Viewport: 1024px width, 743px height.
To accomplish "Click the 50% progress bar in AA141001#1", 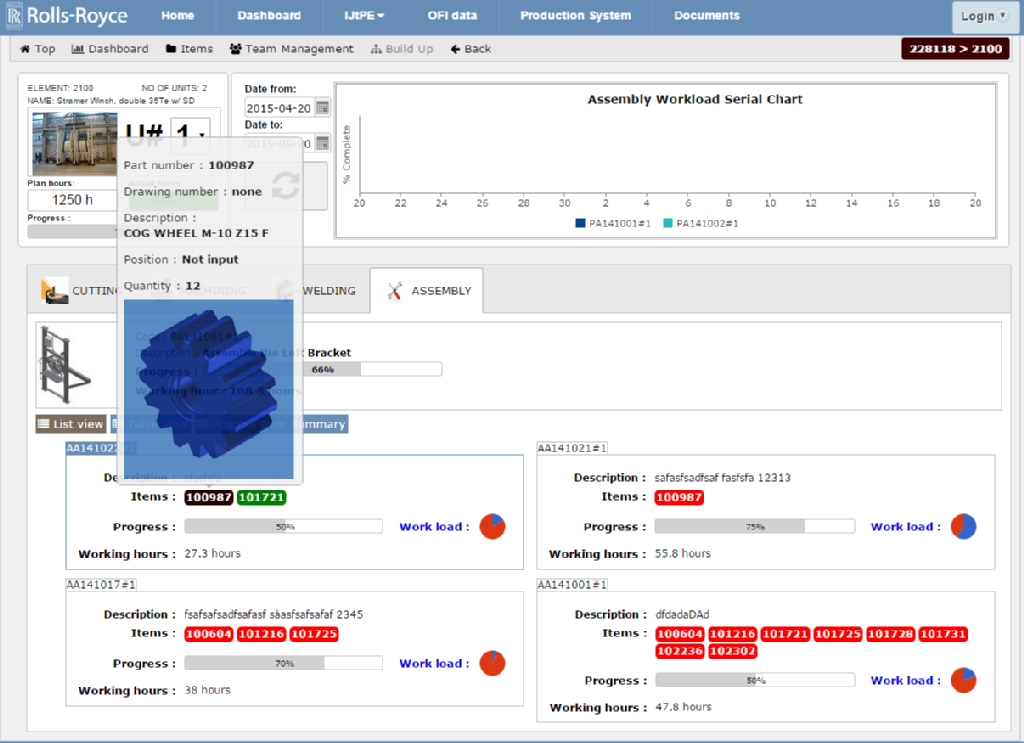I will coord(755,680).
